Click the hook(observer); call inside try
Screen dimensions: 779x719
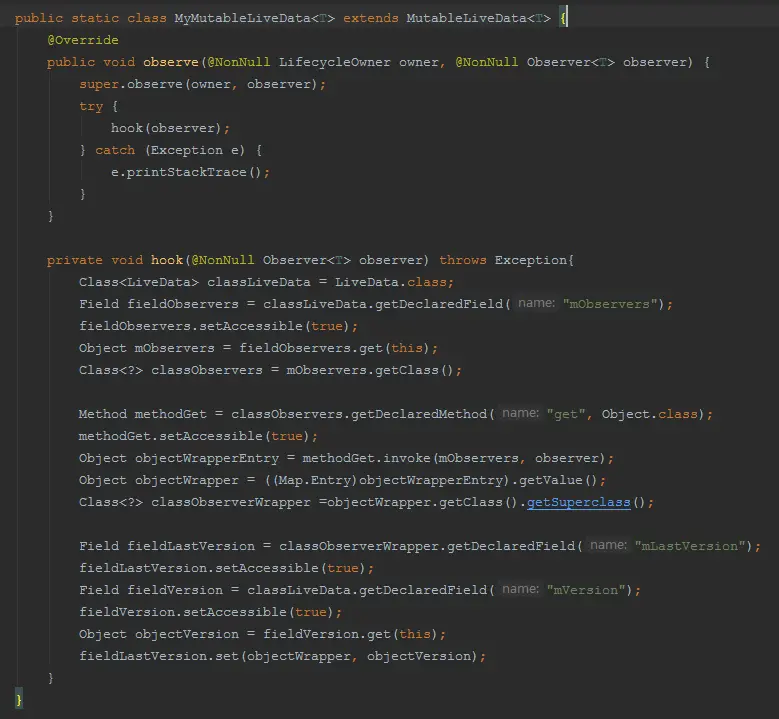[170, 128]
